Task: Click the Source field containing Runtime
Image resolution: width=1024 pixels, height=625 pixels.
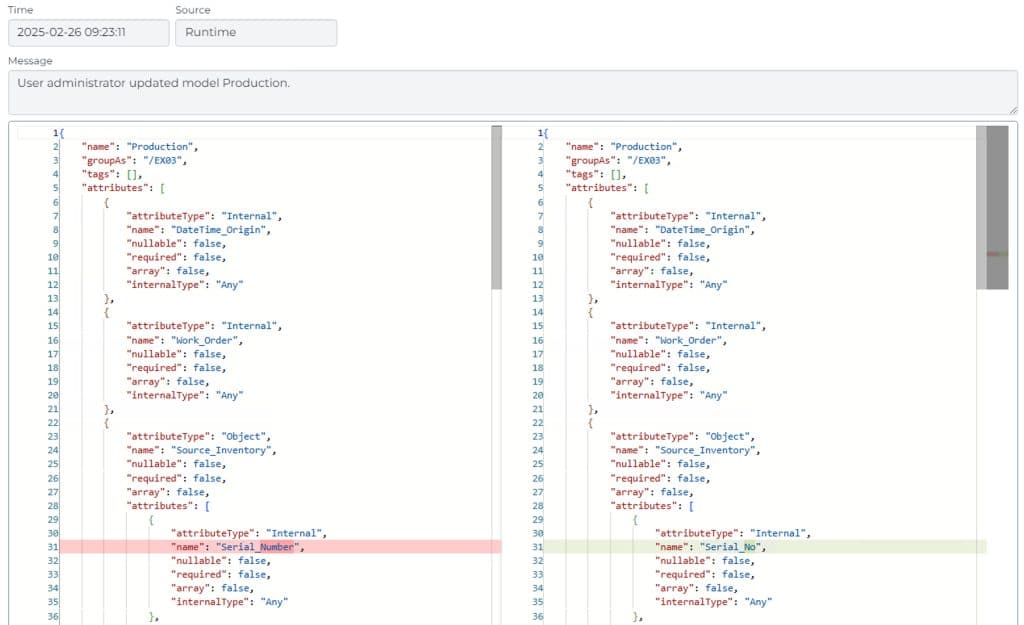Action: click(255, 32)
